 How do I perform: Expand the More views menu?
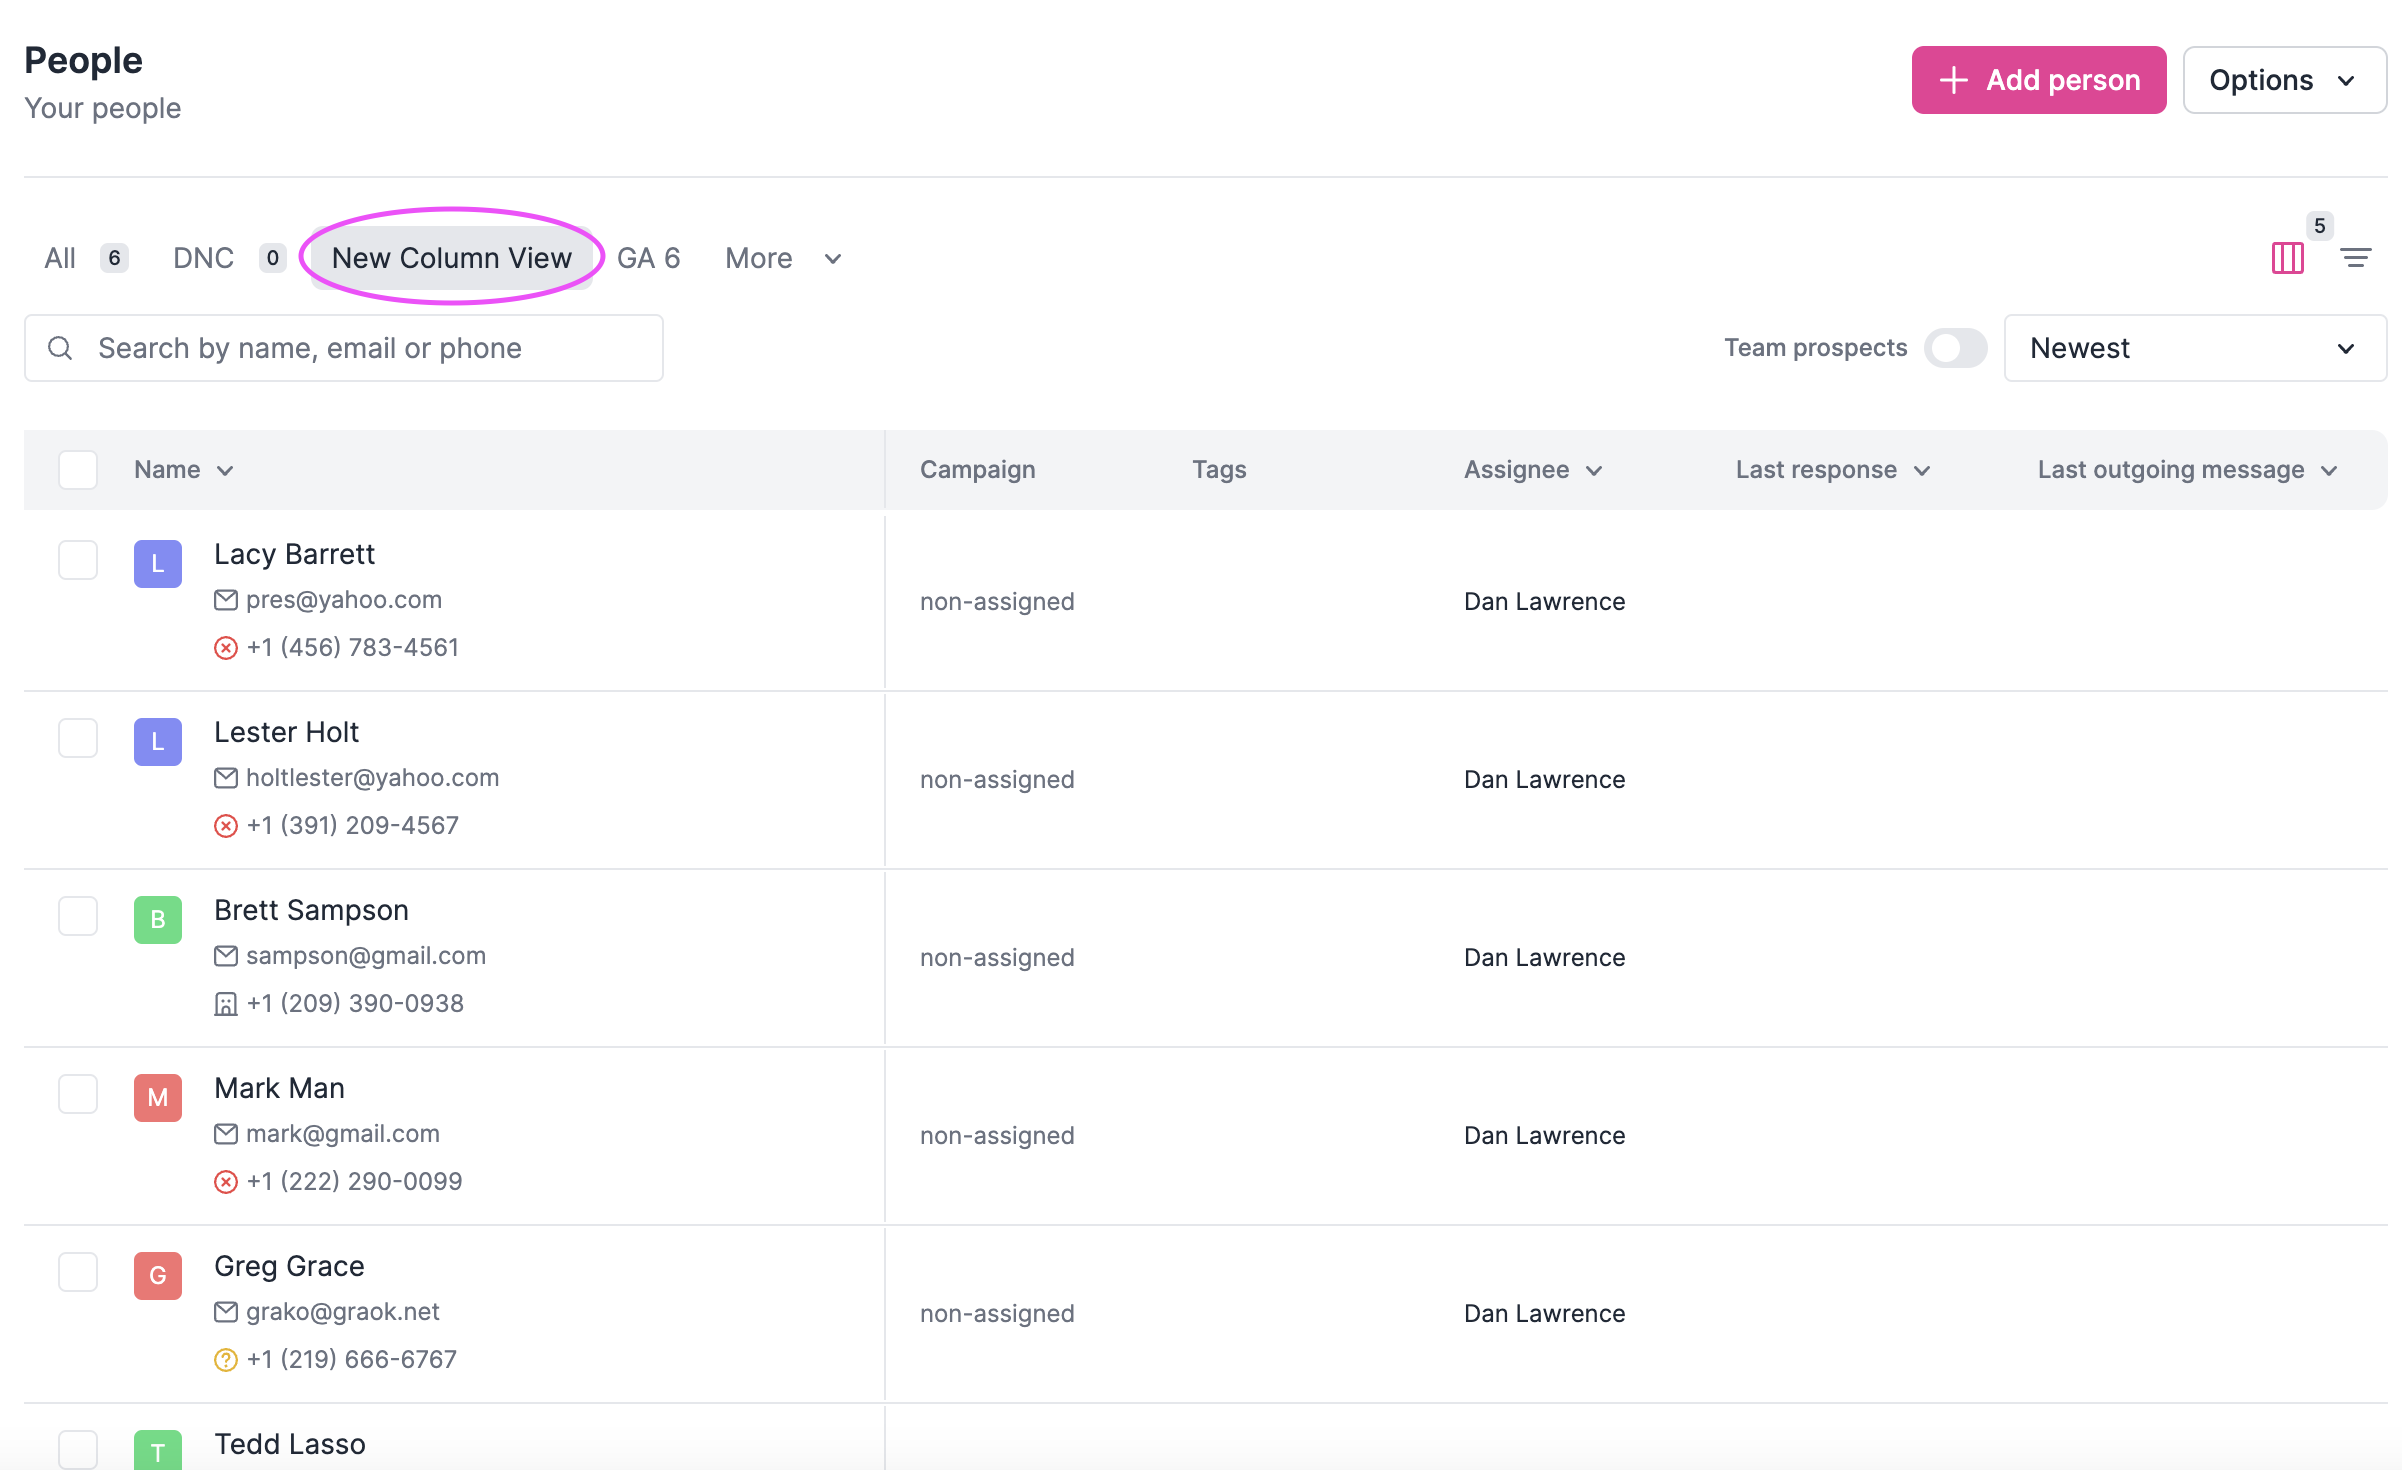(783, 258)
